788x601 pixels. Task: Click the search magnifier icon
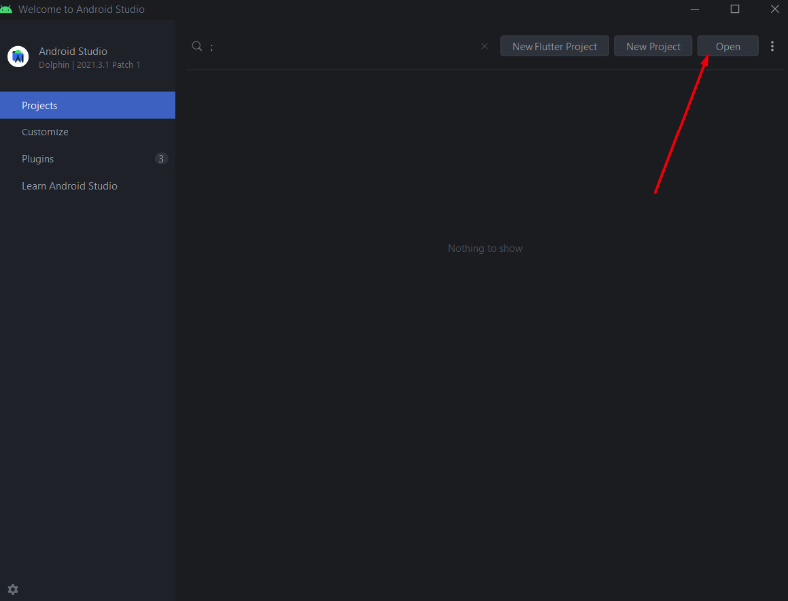point(197,46)
